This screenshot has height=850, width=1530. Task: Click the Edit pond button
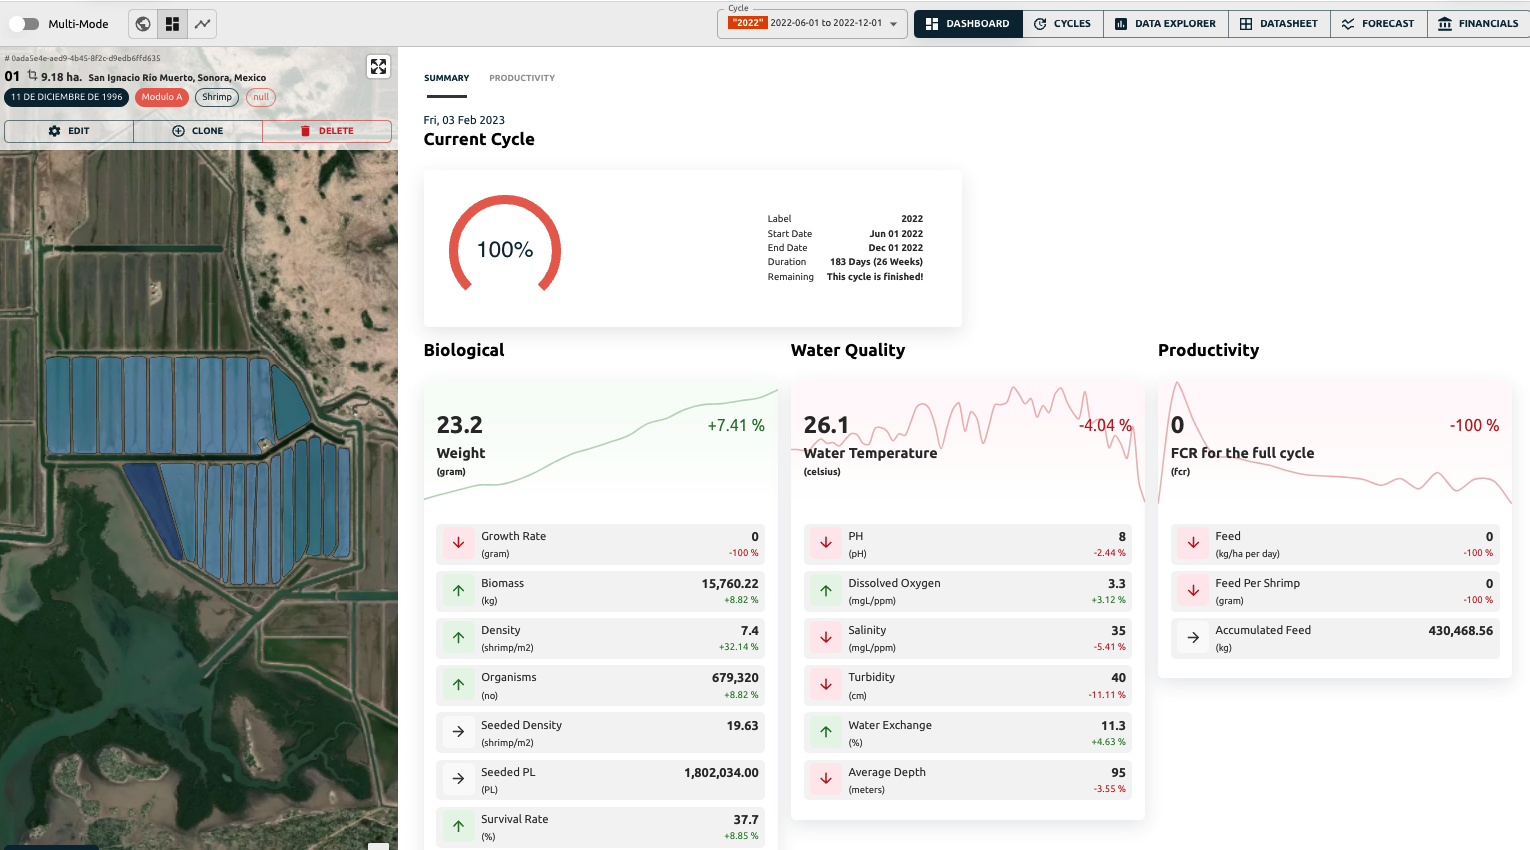click(69, 131)
